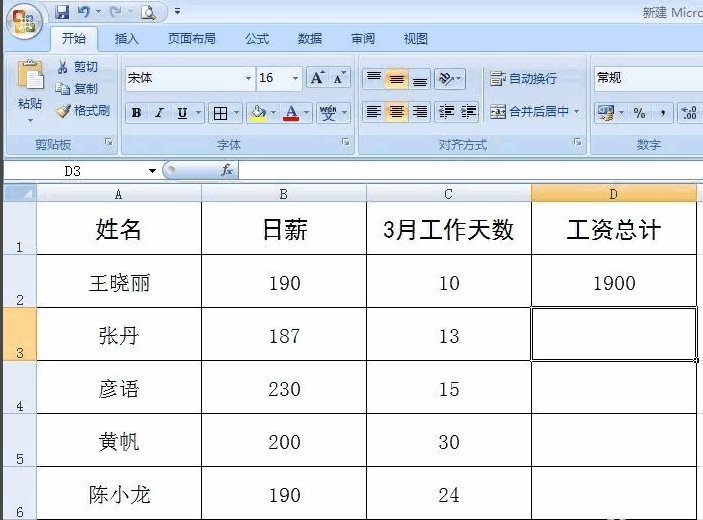Switch to the 页面布局 tab
This screenshot has height=520, width=703.
[x=191, y=39]
